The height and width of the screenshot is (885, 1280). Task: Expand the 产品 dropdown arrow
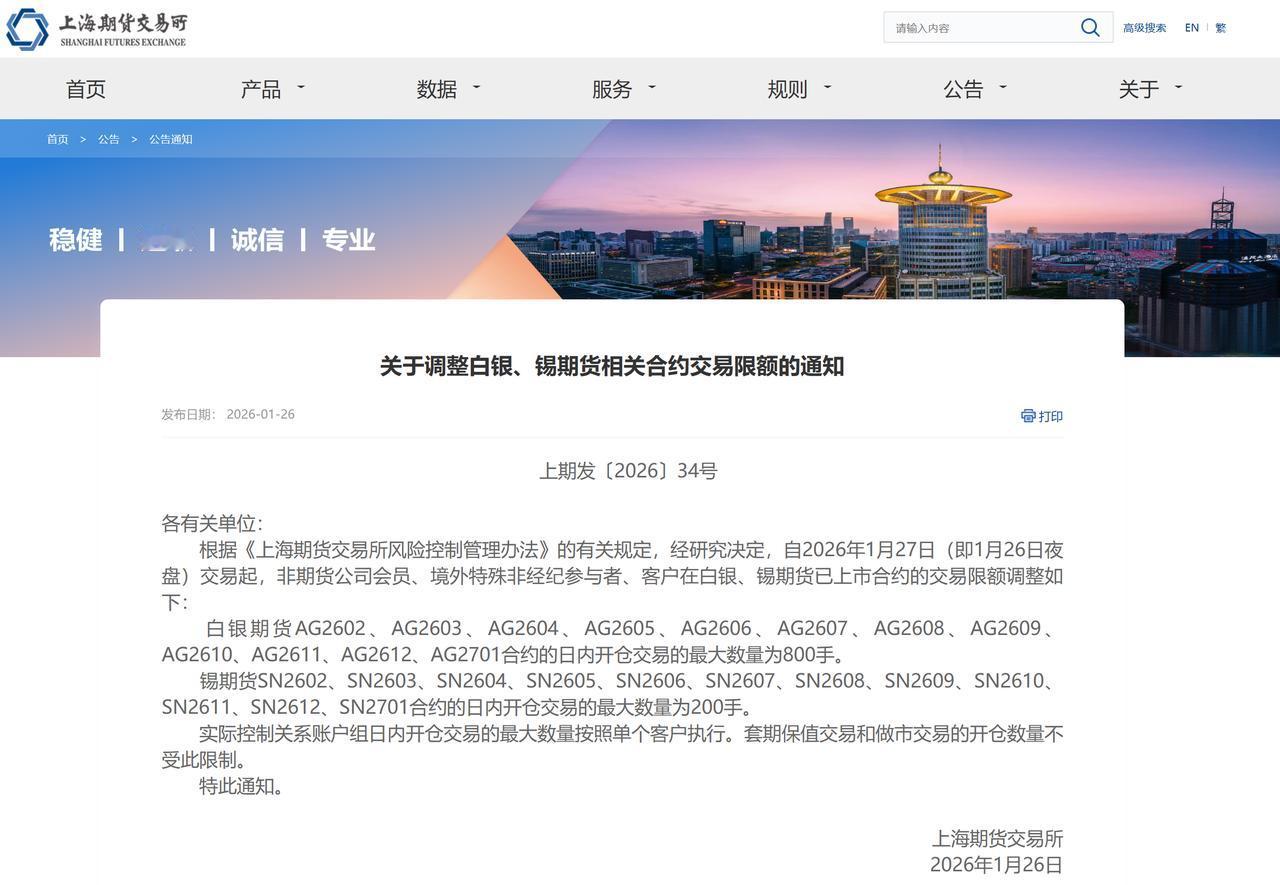tap(301, 87)
